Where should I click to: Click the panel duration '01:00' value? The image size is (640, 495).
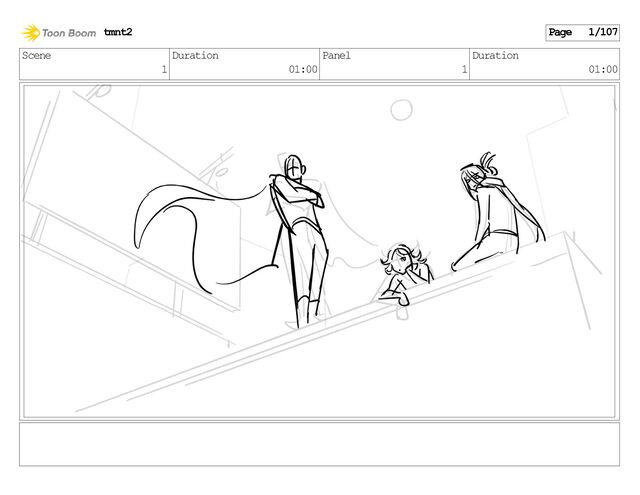point(603,69)
